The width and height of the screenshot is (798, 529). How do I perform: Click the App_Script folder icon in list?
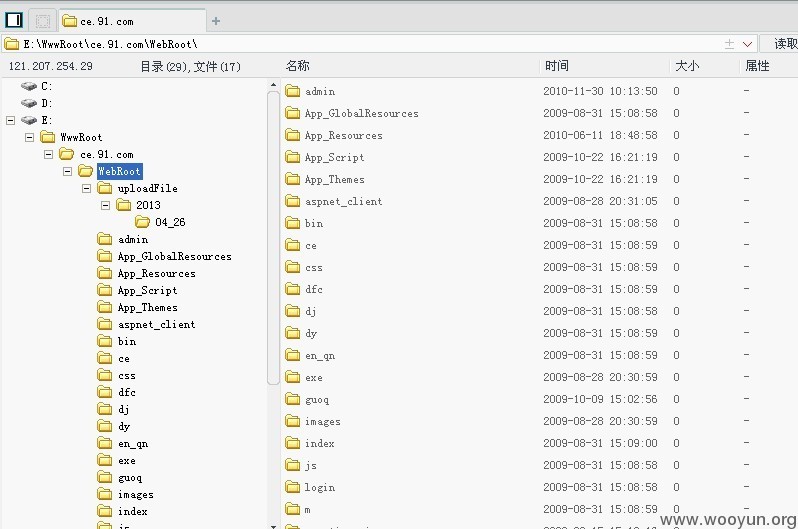point(293,157)
